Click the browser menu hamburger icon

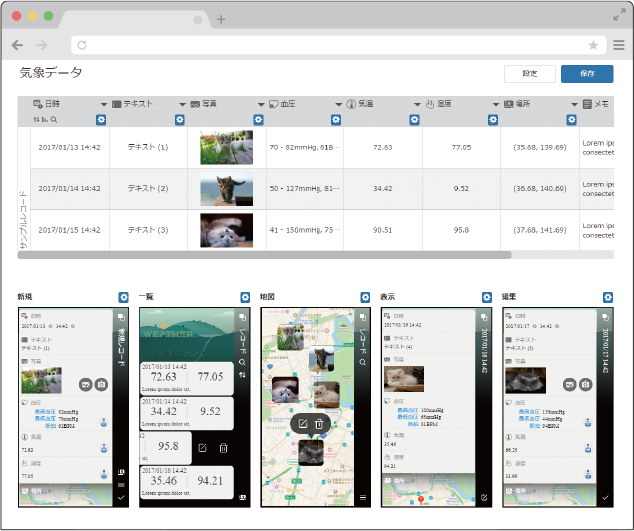(x=619, y=45)
